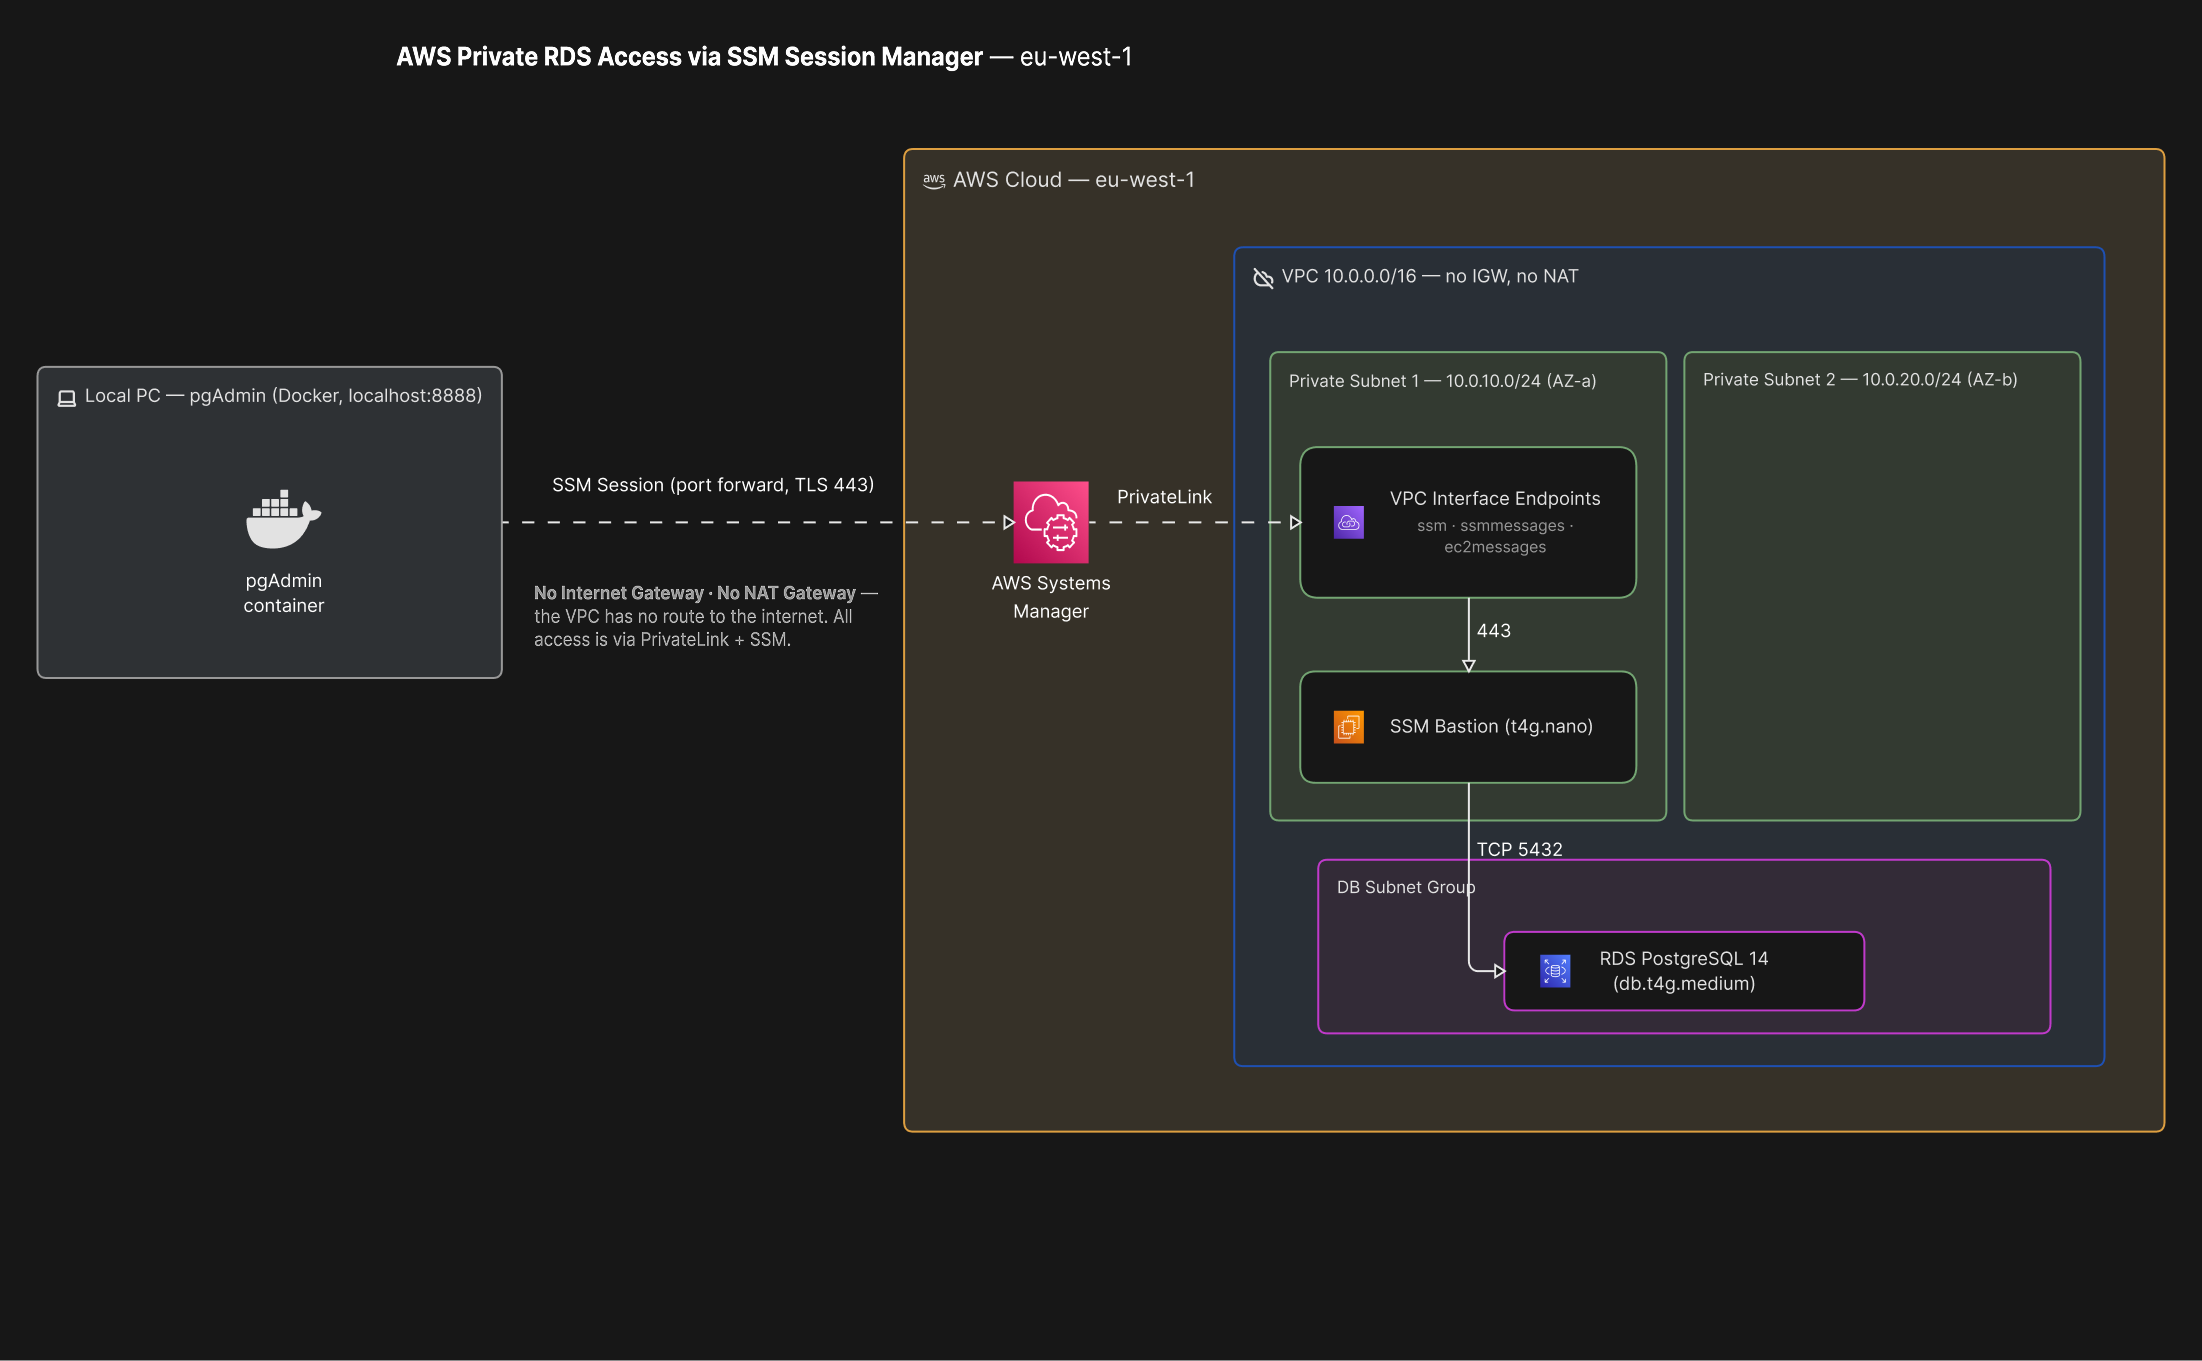2202x1361 pixels.
Task: Click the 'SSM Session (port forward, TLS 443)' label
Action: coord(713,485)
